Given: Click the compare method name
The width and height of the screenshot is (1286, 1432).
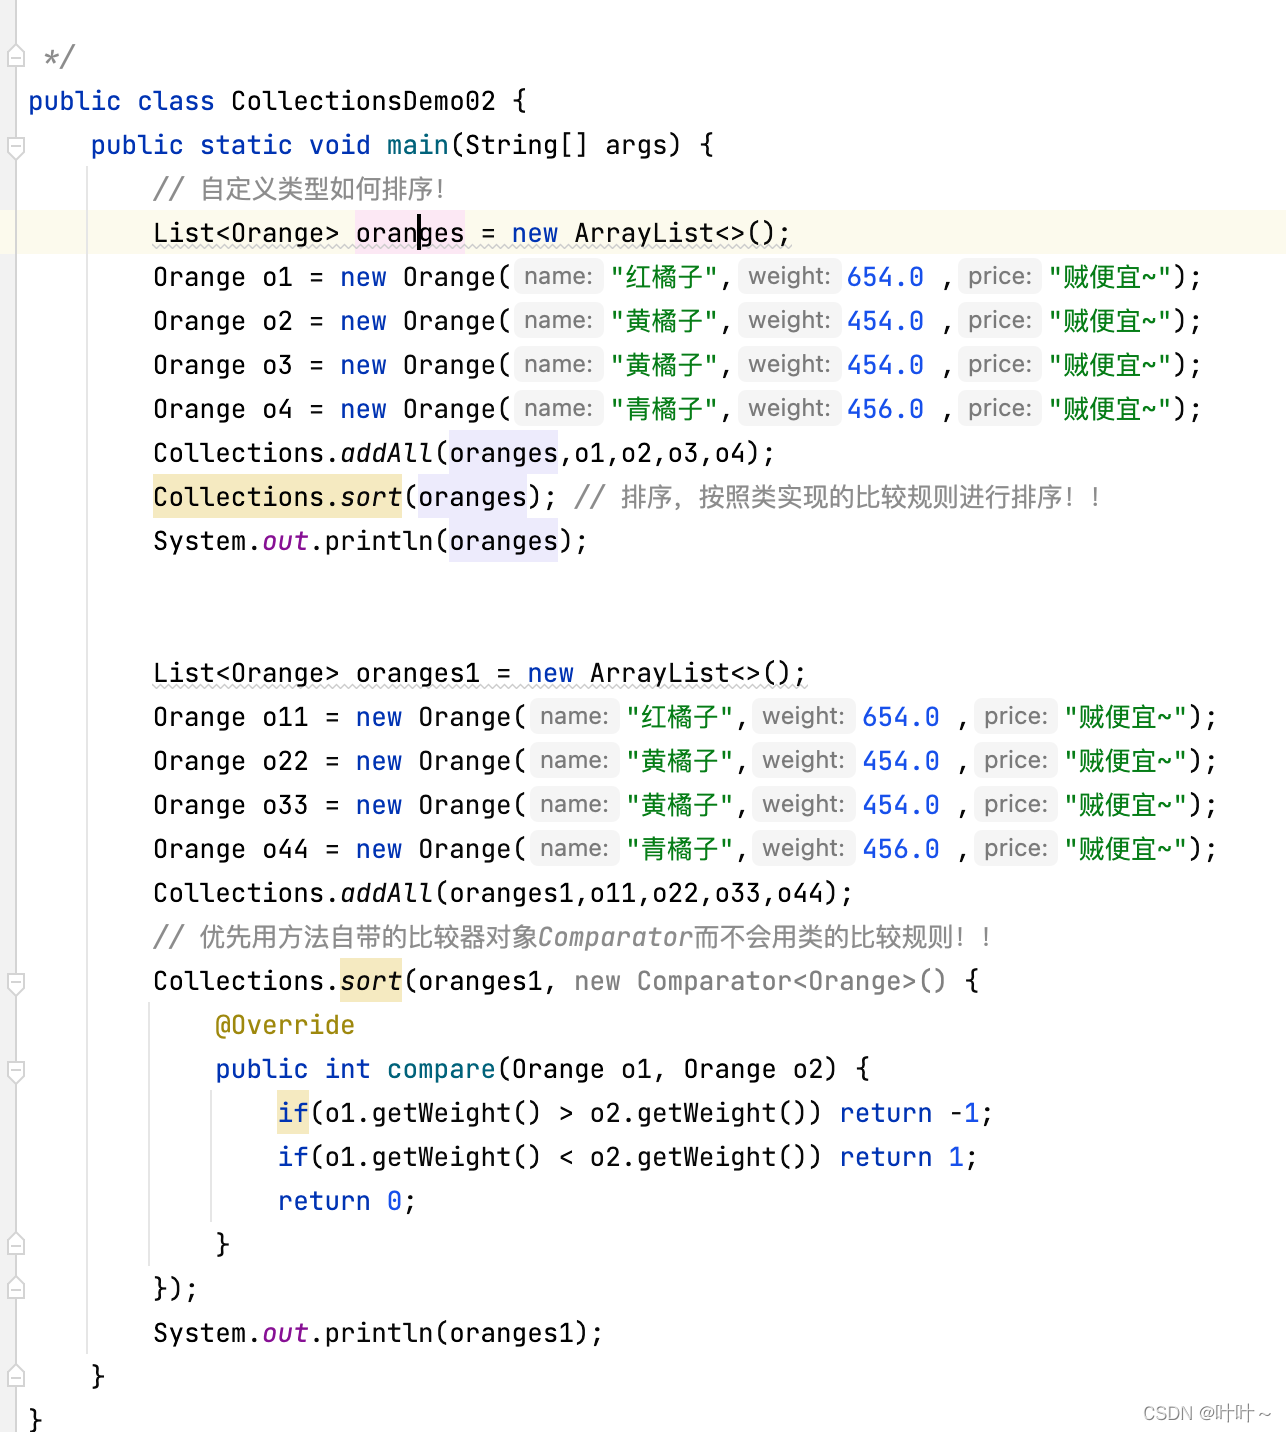Looking at the screenshot, I should pos(441,1069).
